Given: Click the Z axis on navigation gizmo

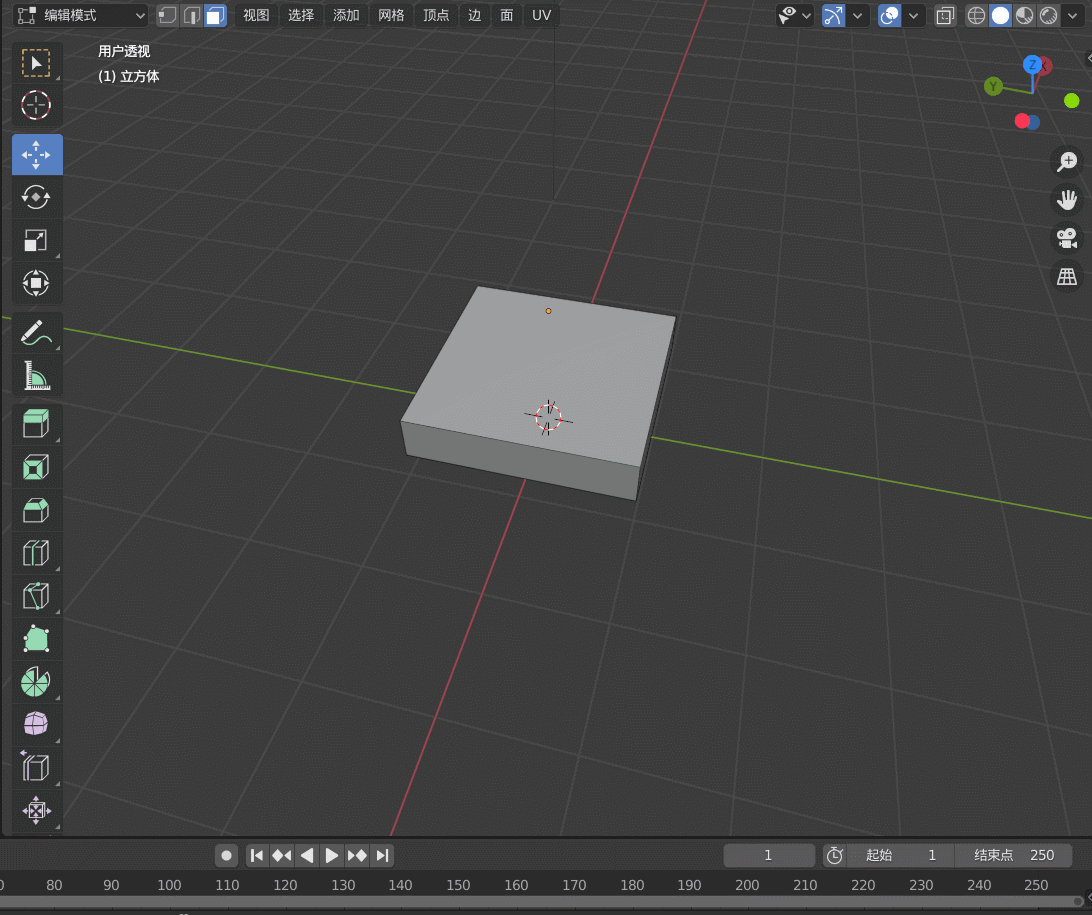Looking at the screenshot, I should (x=1032, y=65).
